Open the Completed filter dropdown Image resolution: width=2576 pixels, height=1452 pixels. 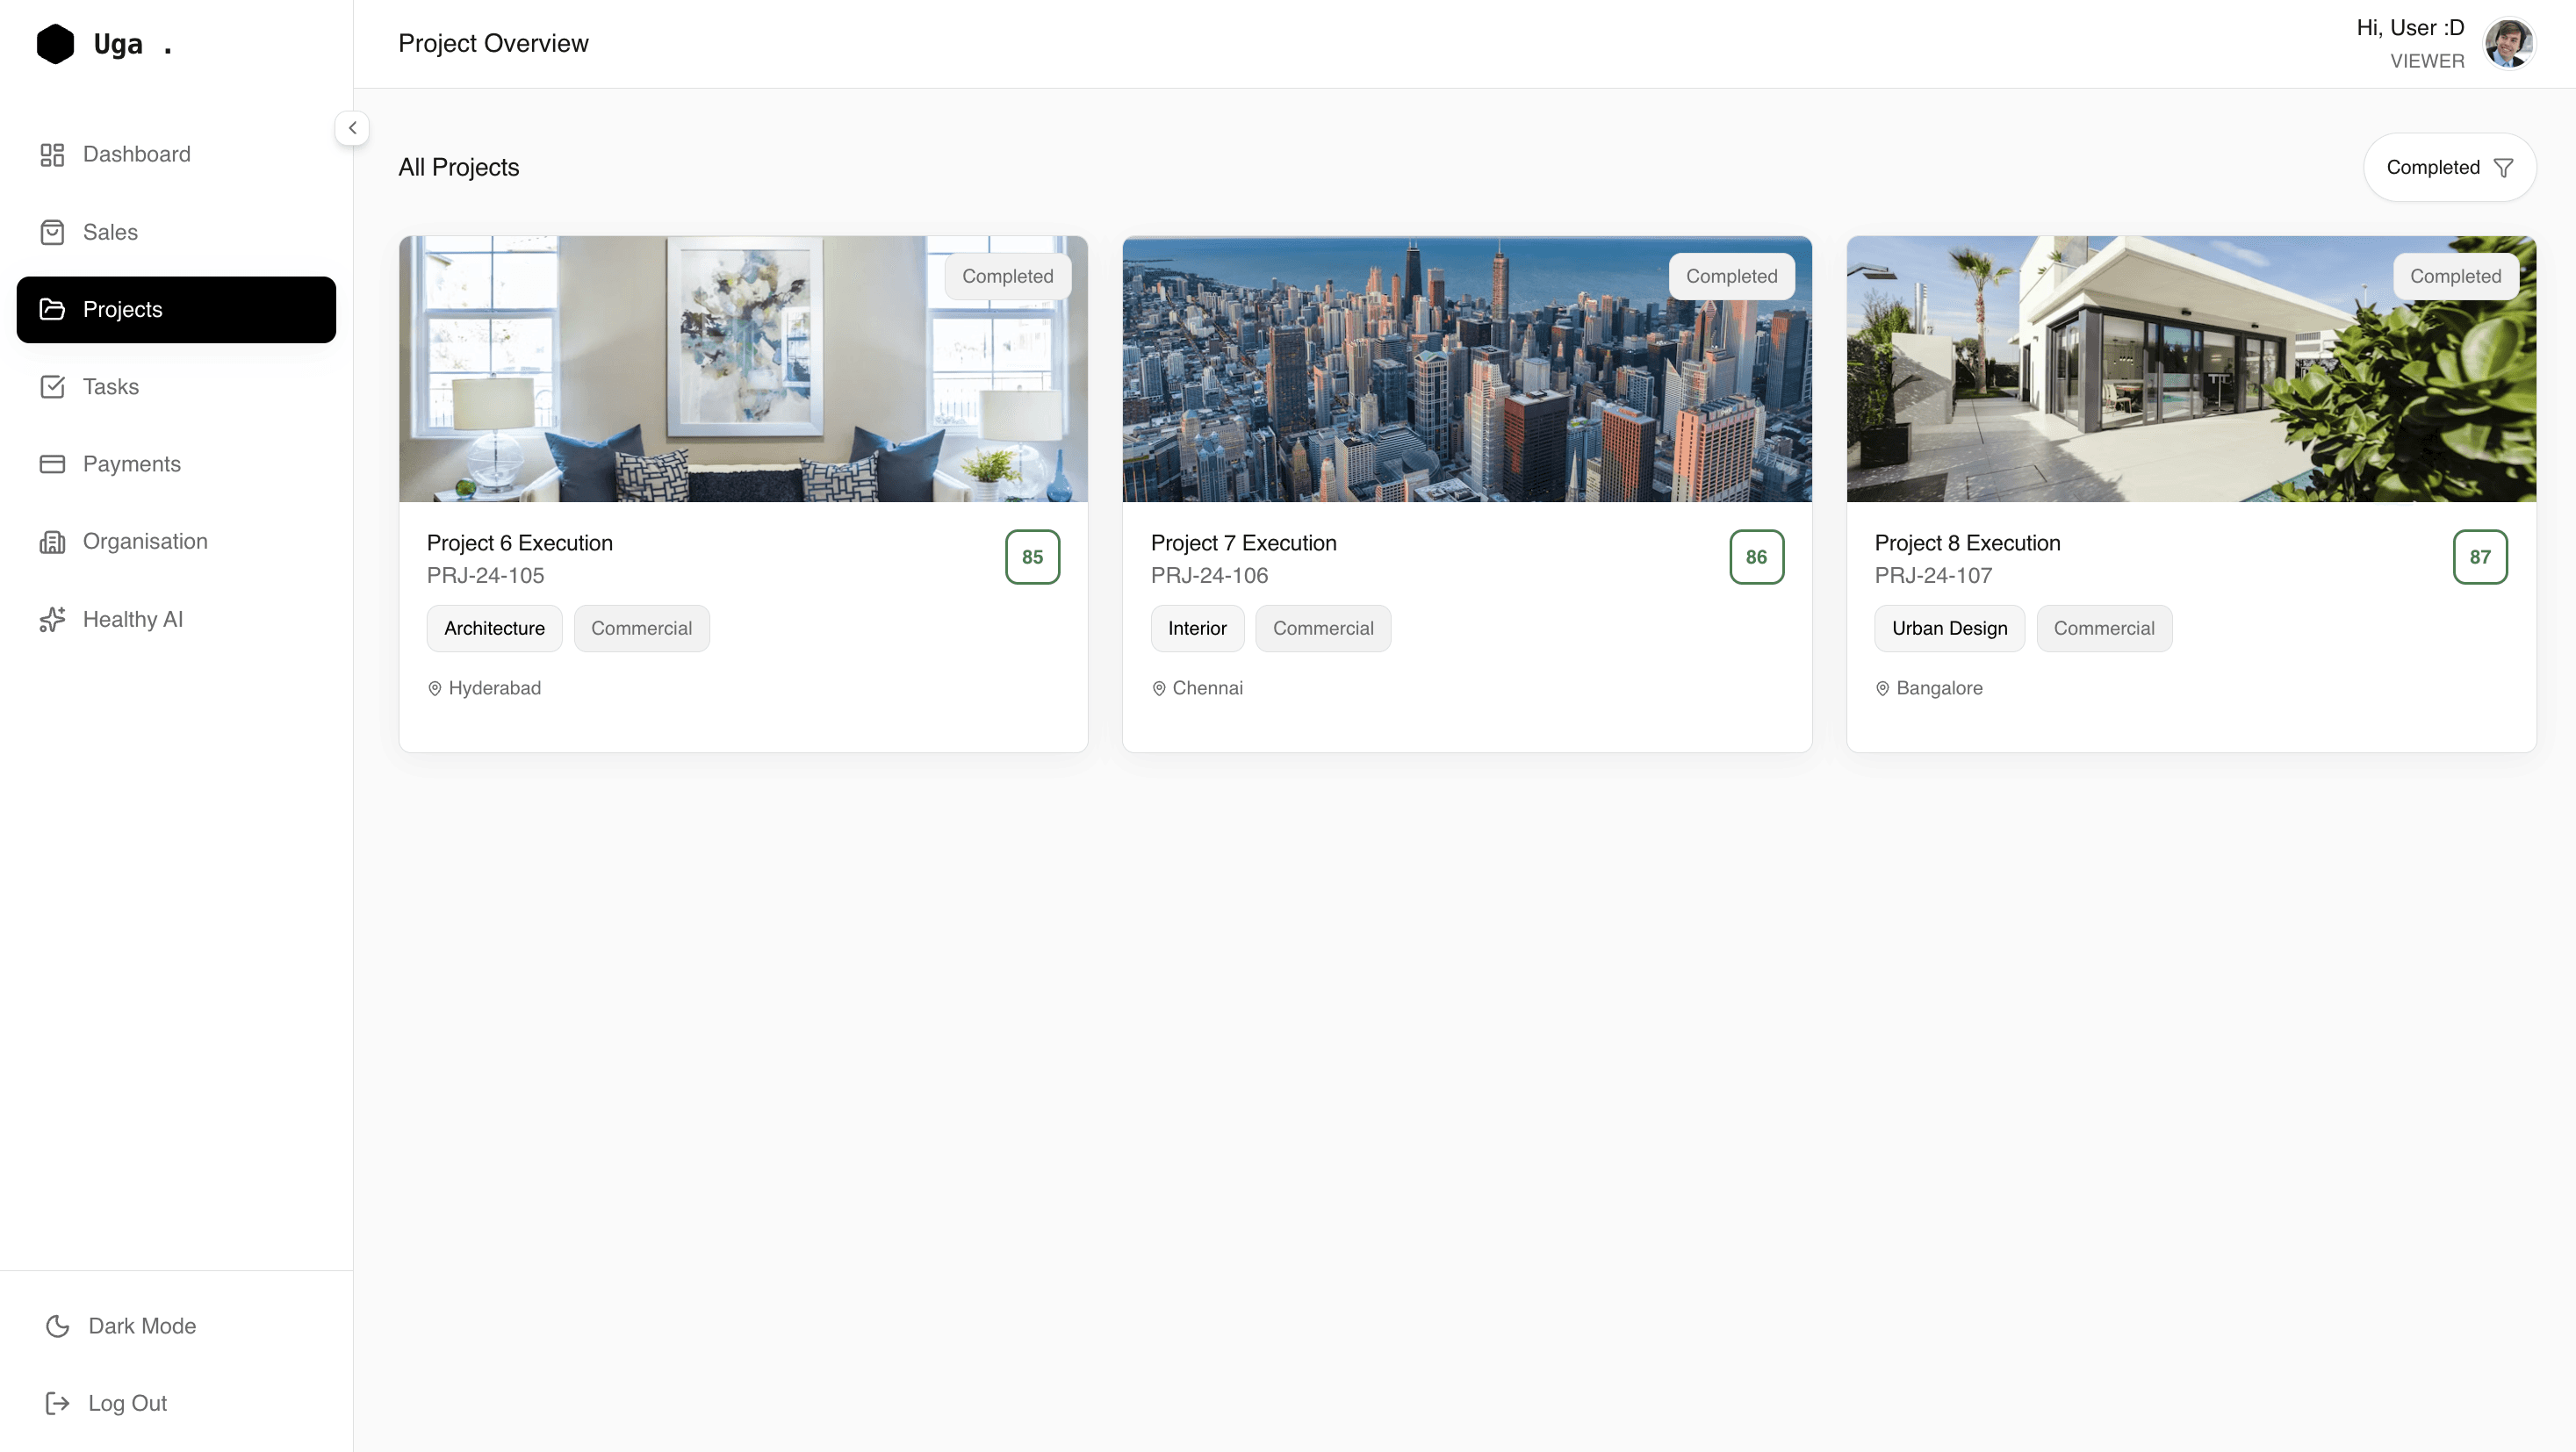[x=2432, y=167]
